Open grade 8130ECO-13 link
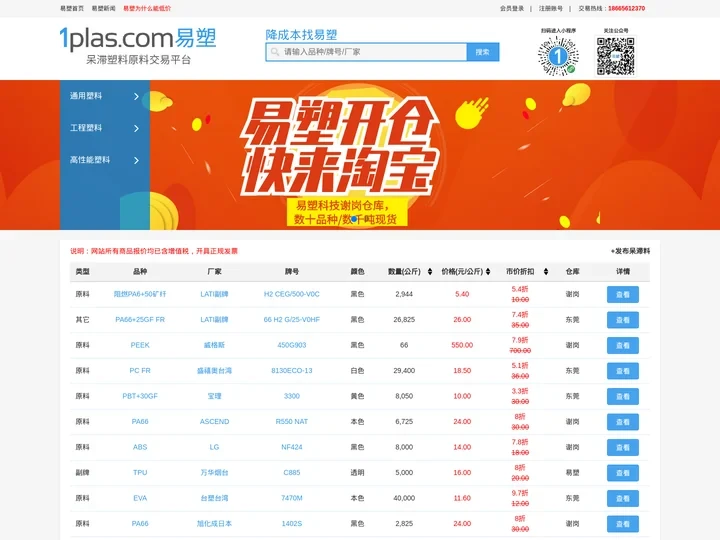 [x=292, y=371]
